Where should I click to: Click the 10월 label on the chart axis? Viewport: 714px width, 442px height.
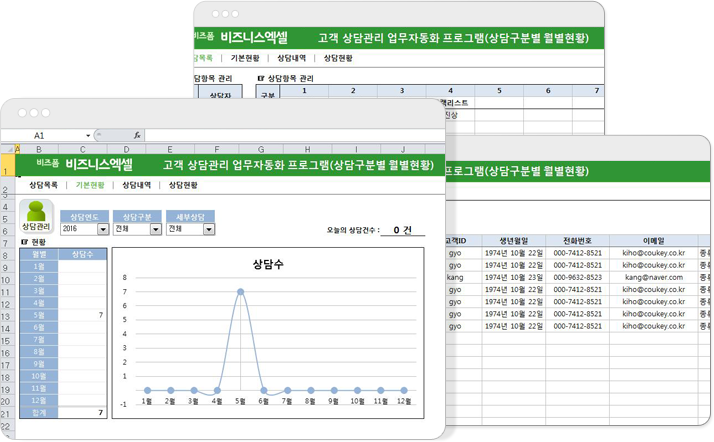click(357, 401)
